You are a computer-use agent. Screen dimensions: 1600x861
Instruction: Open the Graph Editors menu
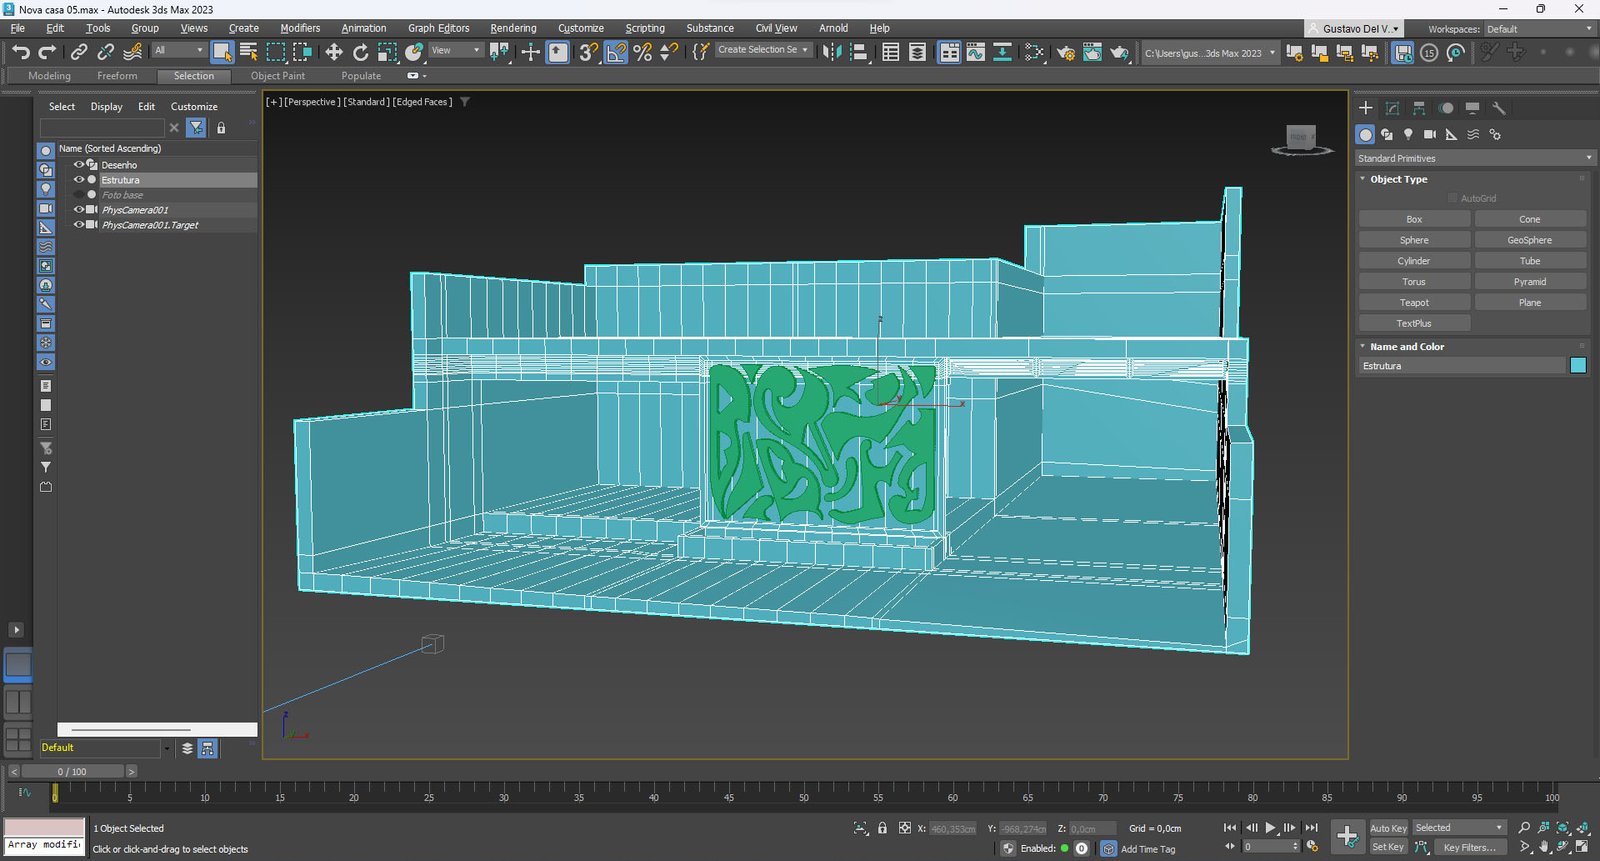tap(438, 28)
